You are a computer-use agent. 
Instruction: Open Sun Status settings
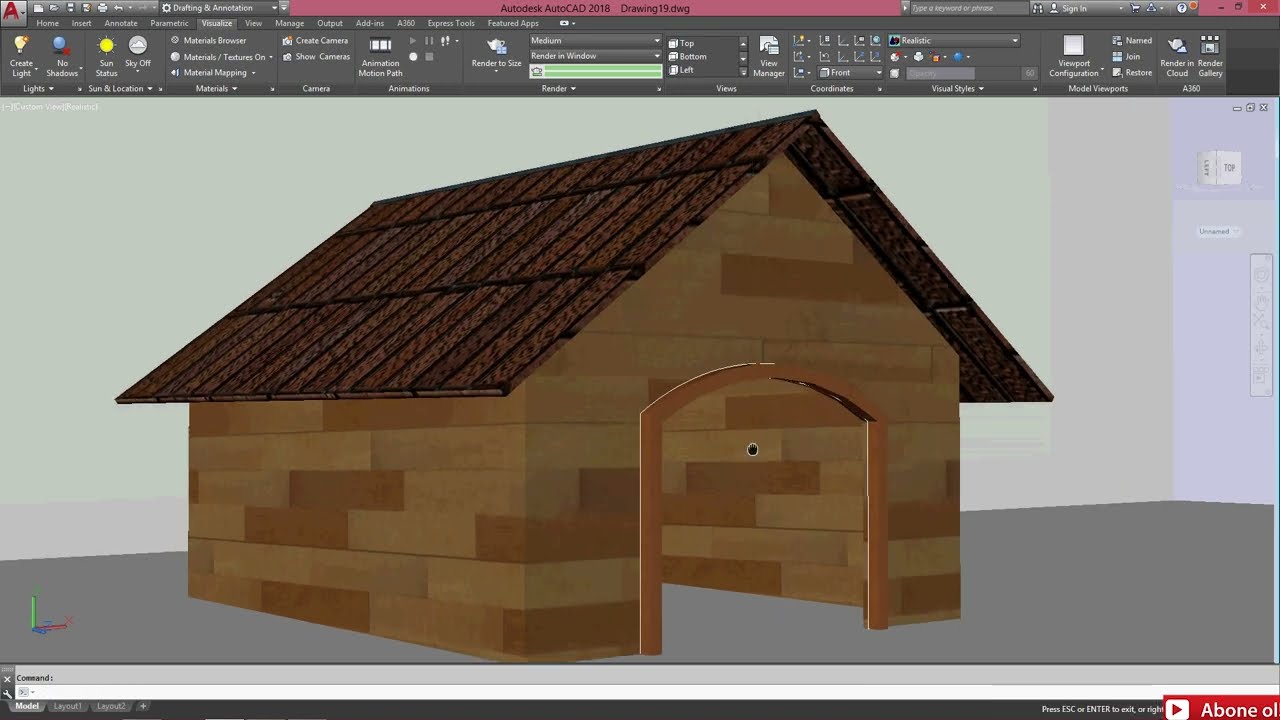(106, 56)
